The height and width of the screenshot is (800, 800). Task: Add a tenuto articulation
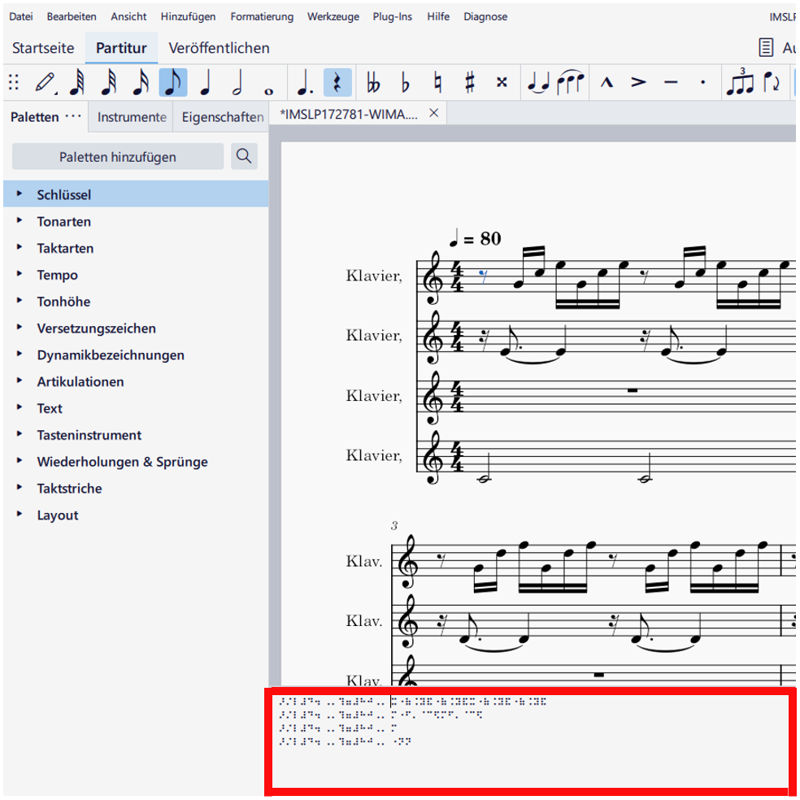coord(671,82)
